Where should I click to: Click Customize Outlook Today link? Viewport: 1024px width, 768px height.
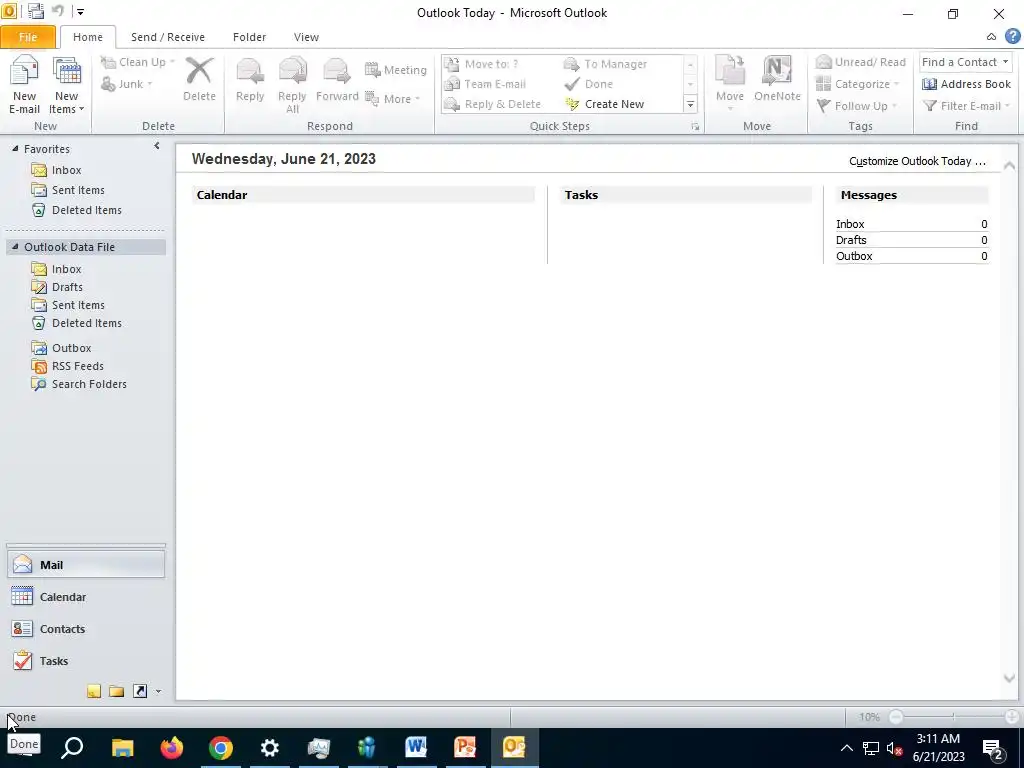point(917,161)
